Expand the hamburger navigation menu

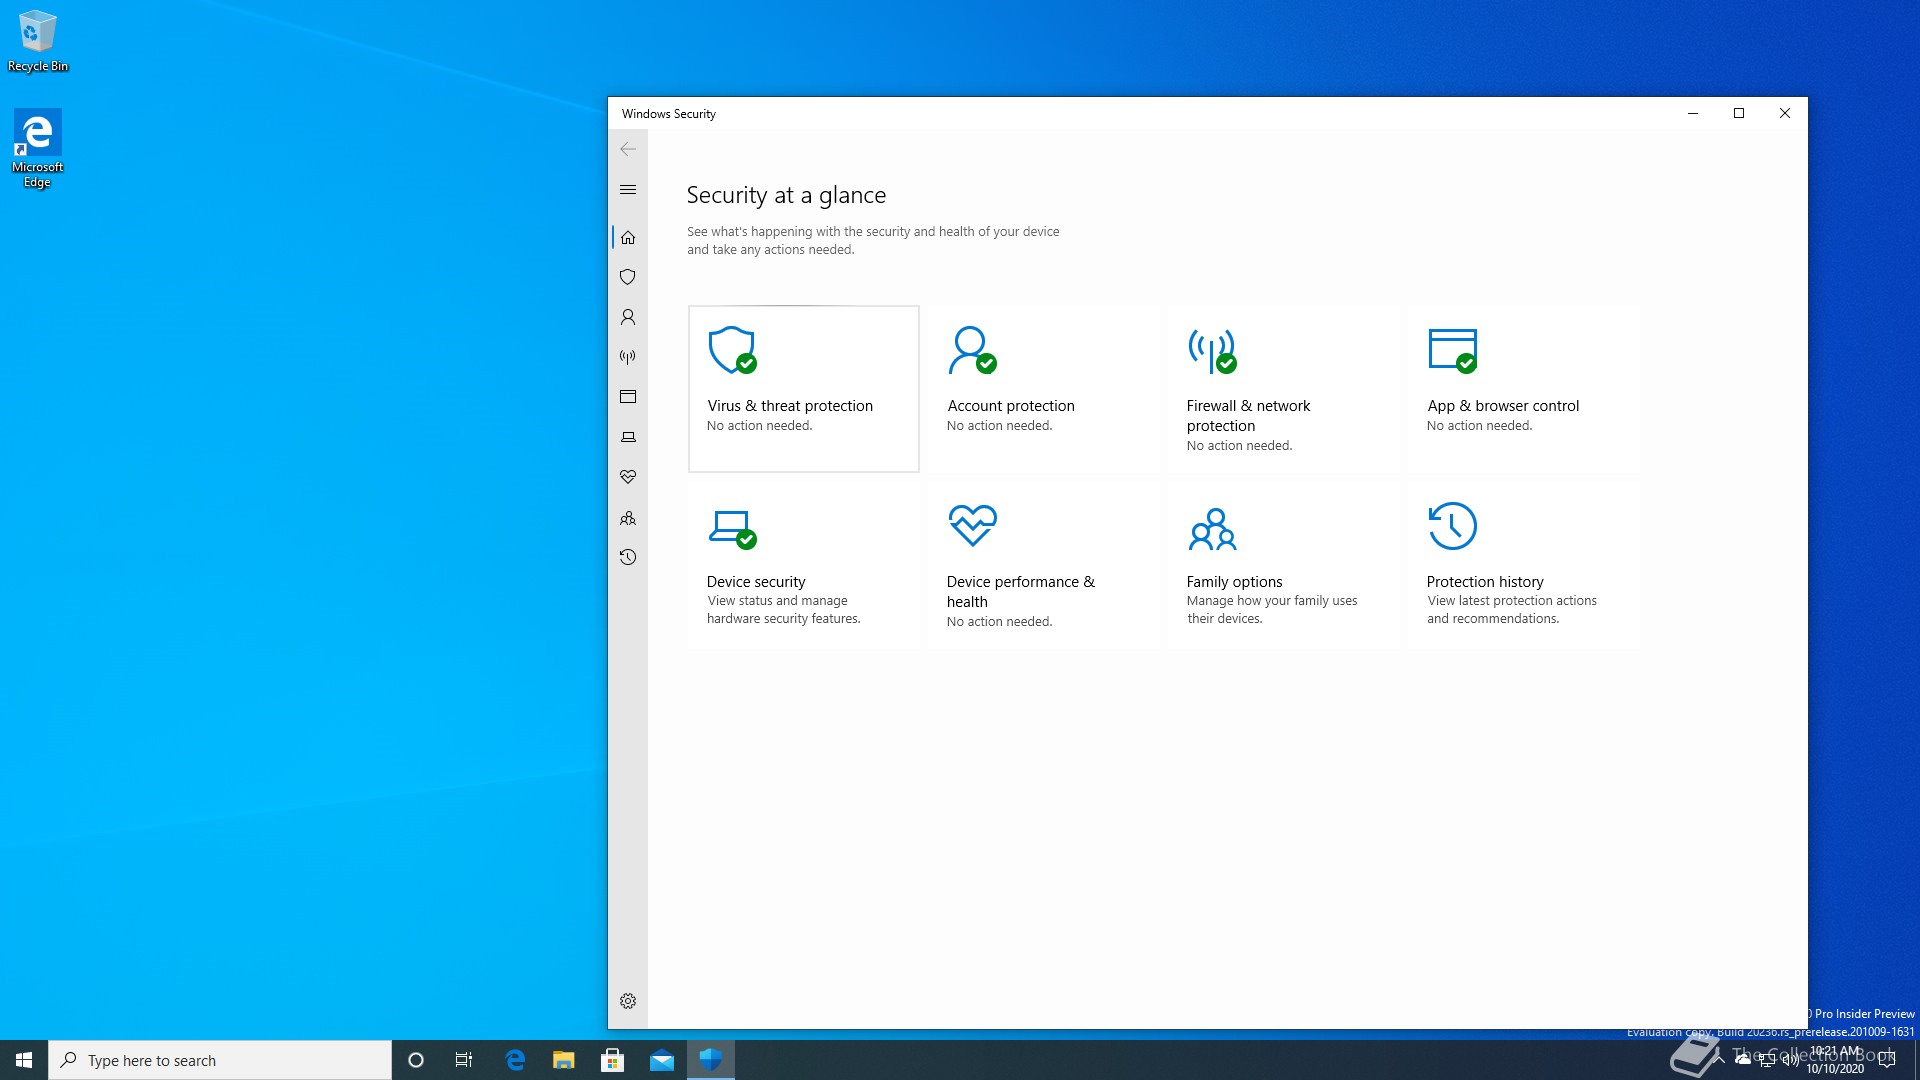tap(628, 189)
